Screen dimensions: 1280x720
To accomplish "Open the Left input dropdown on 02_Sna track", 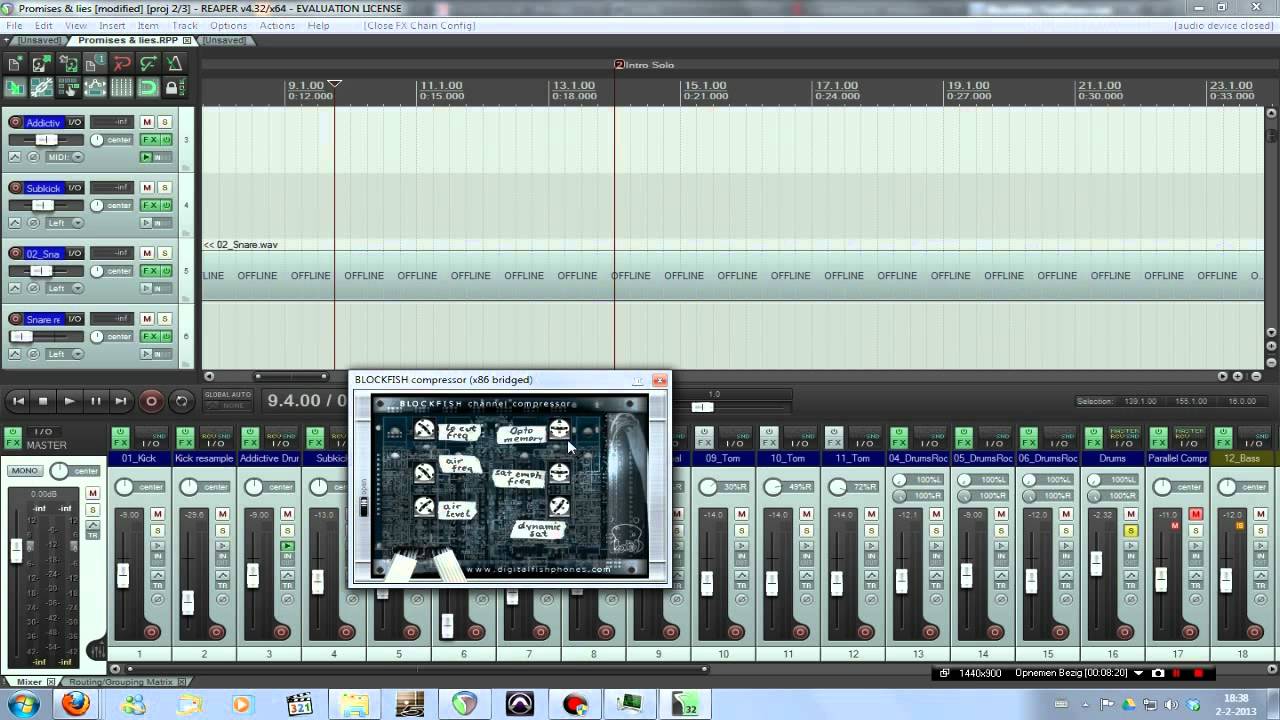I will click(x=64, y=288).
